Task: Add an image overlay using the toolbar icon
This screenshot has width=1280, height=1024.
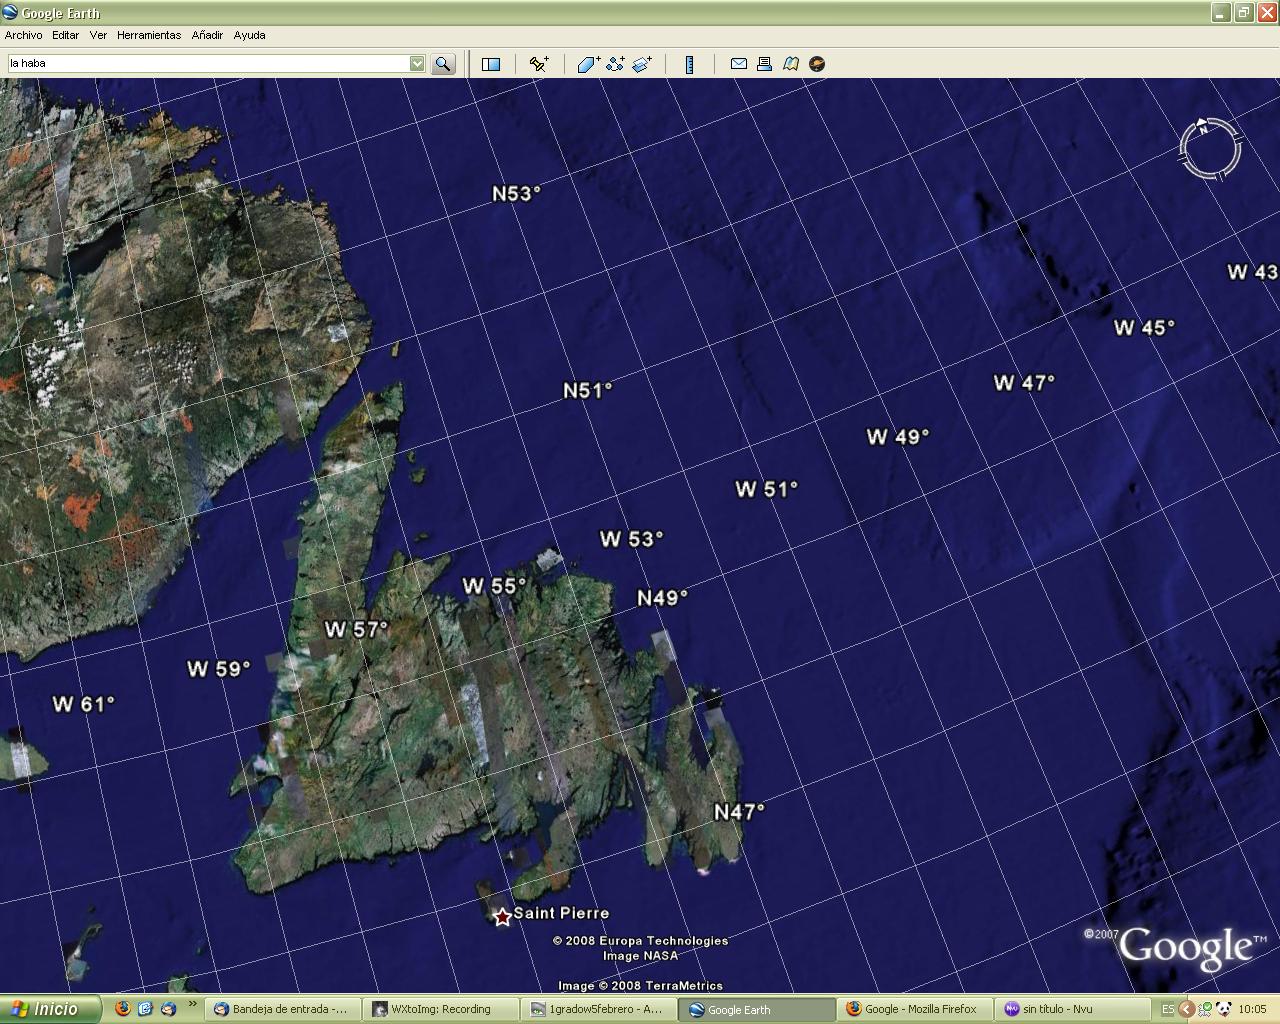Action: click(x=642, y=64)
